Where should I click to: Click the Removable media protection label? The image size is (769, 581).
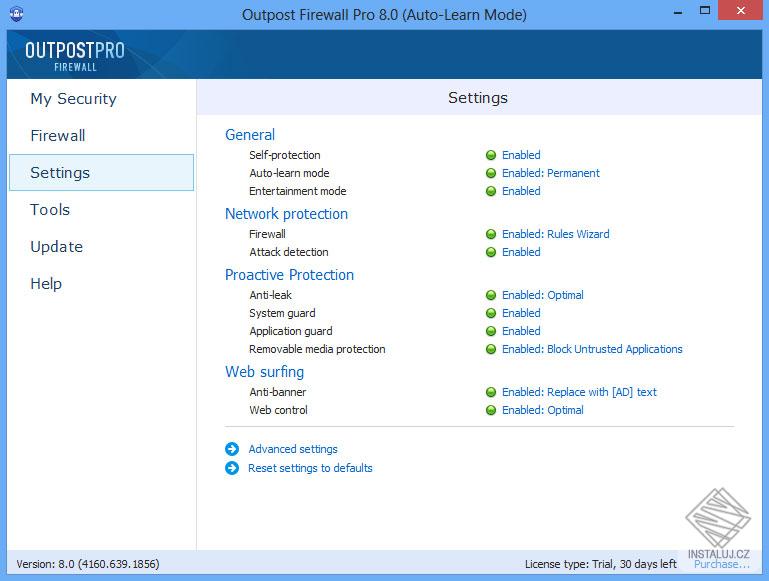(317, 349)
